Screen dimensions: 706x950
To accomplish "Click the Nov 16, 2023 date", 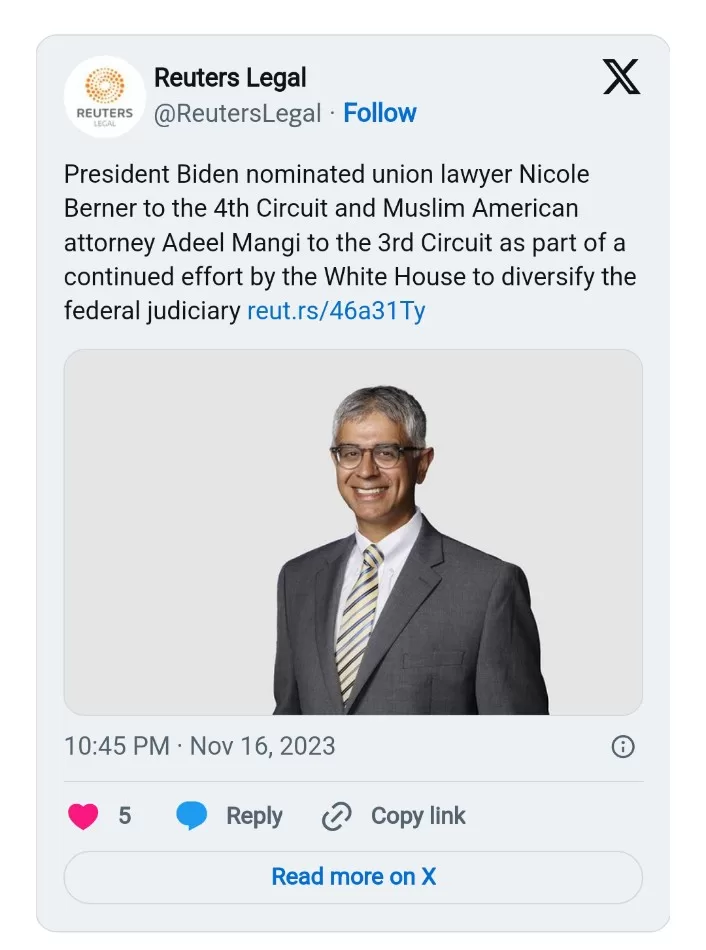I will coord(262,746).
